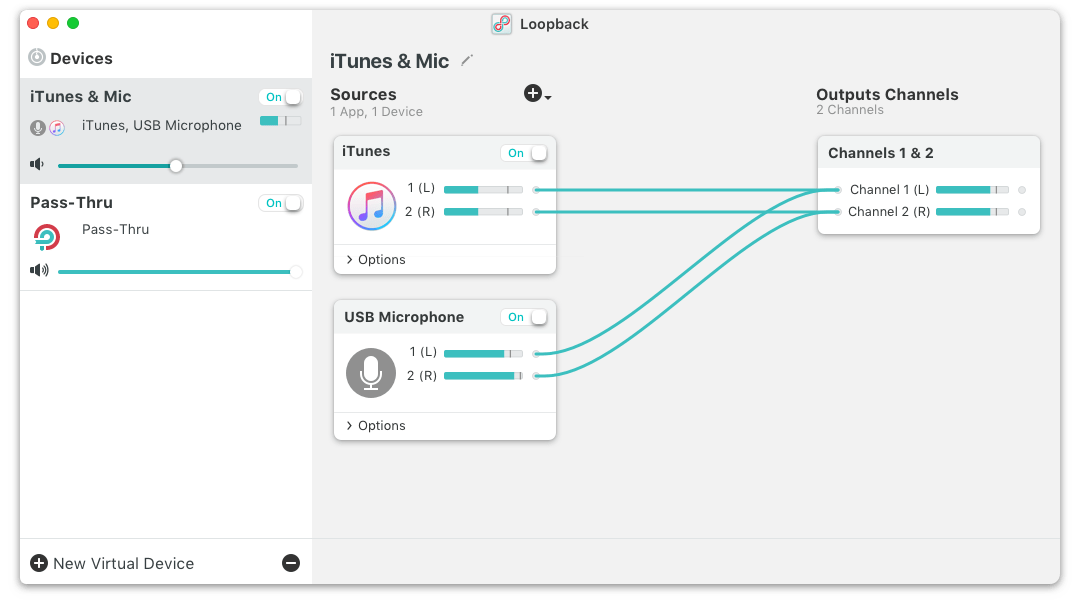Click USB Microphone 2 (R) level meter
1080x600 pixels.
(483, 375)
